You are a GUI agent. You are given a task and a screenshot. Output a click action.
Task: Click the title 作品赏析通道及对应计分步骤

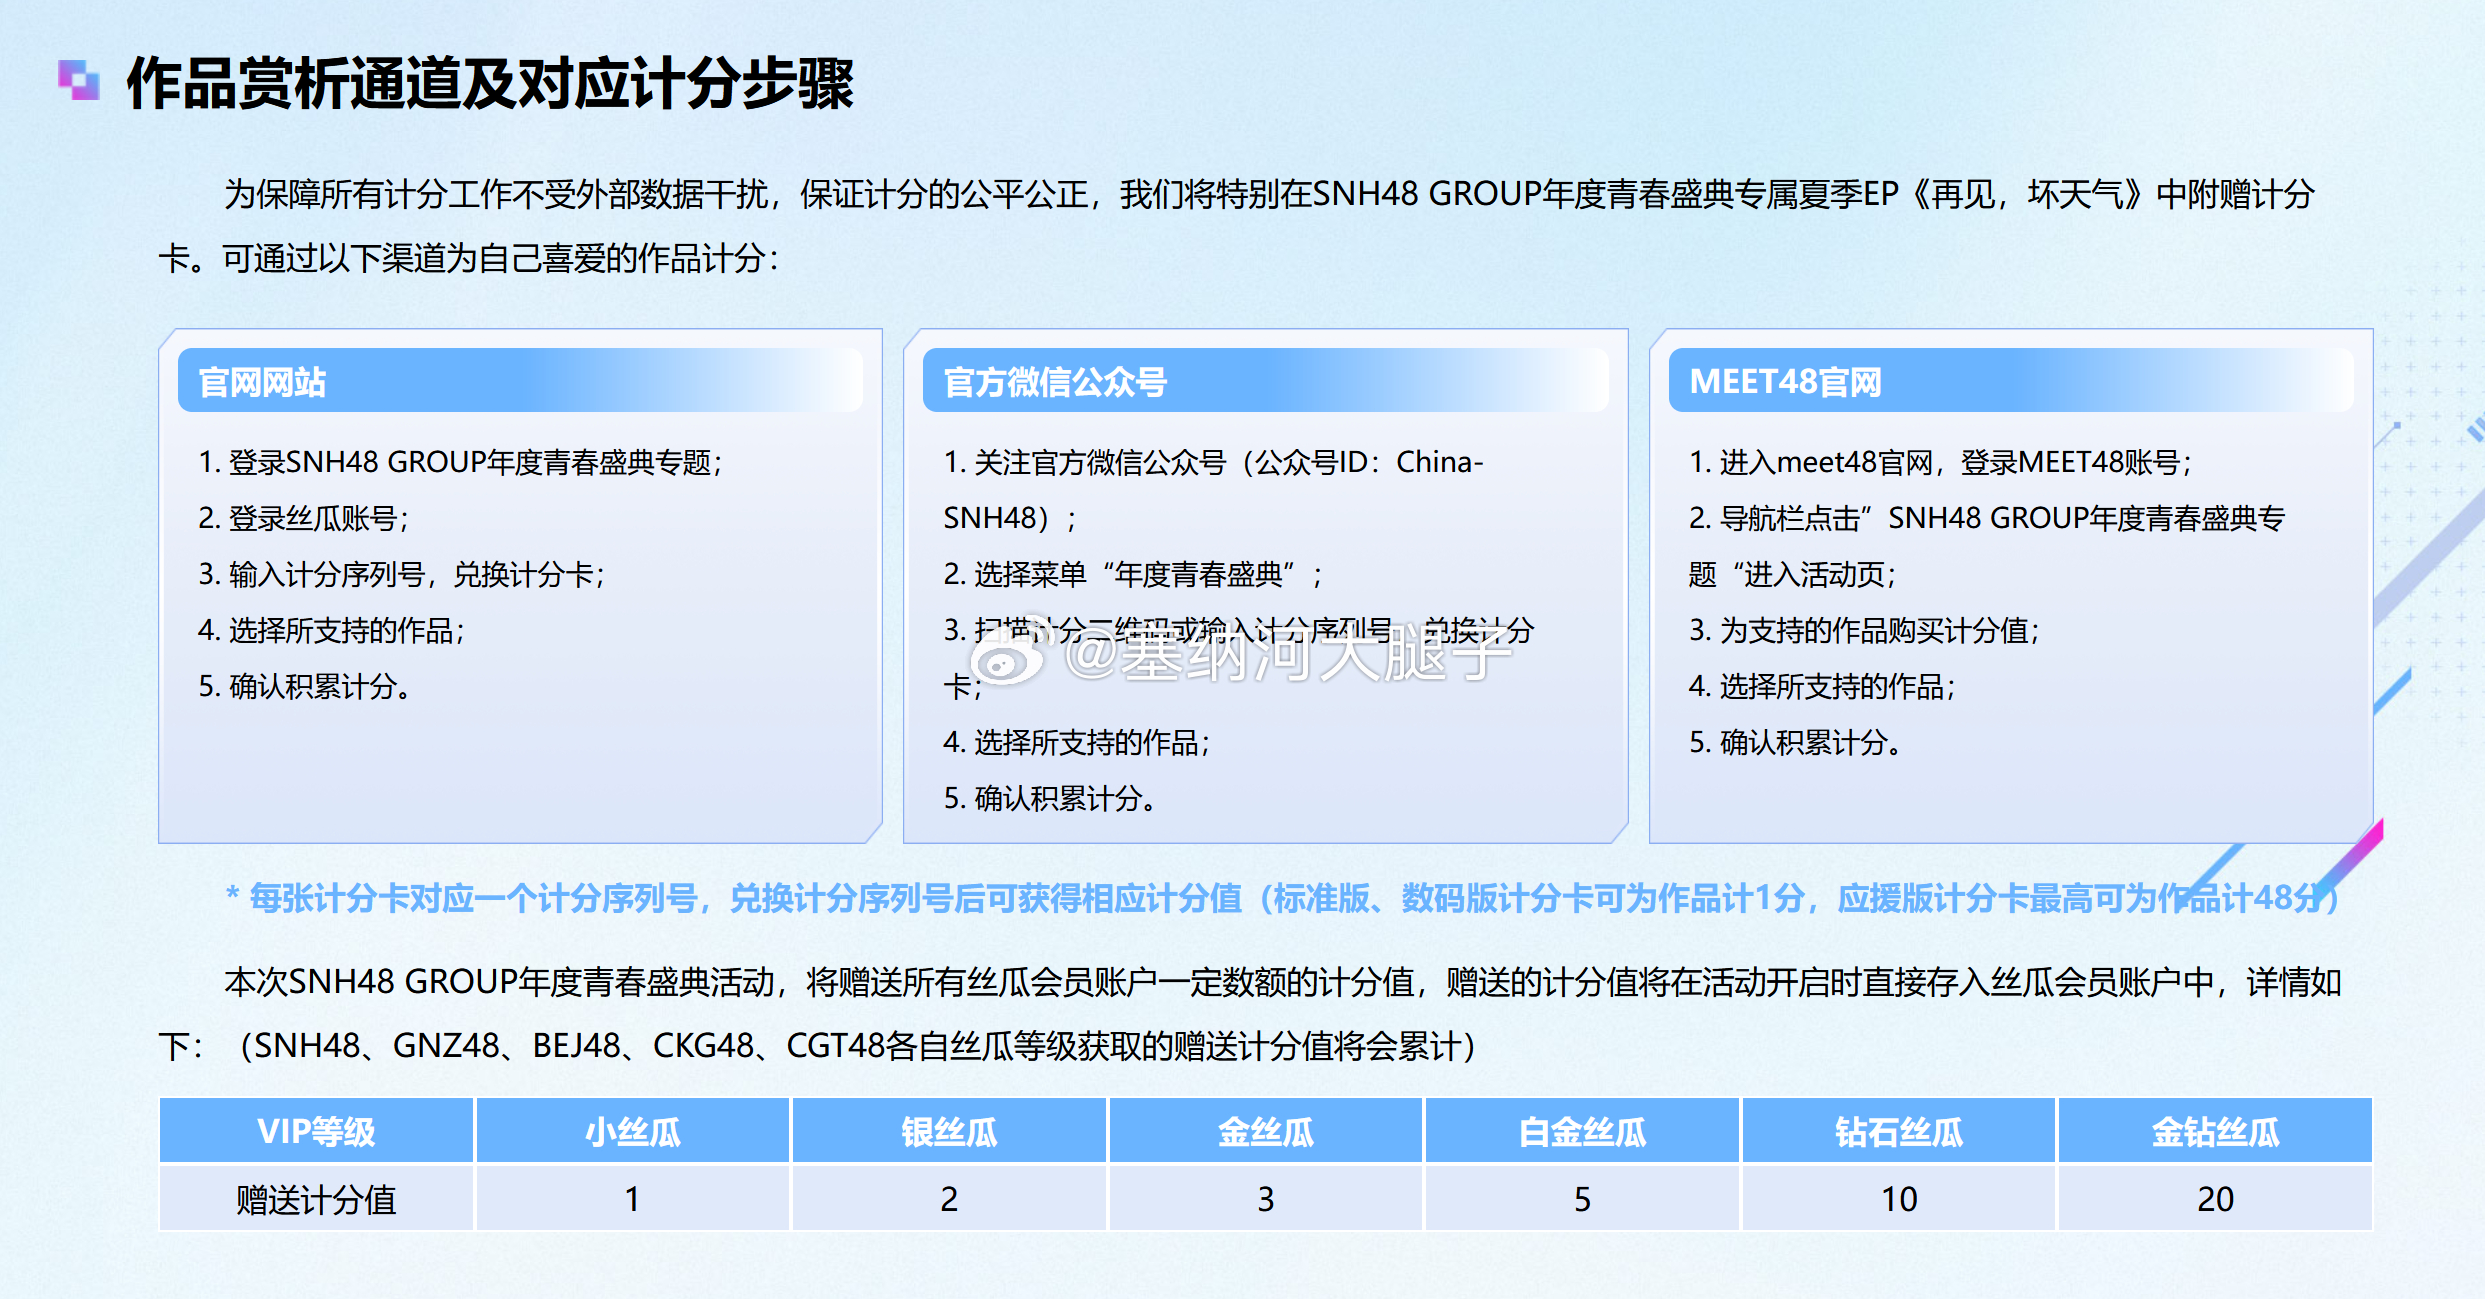[x=490, y=83]
